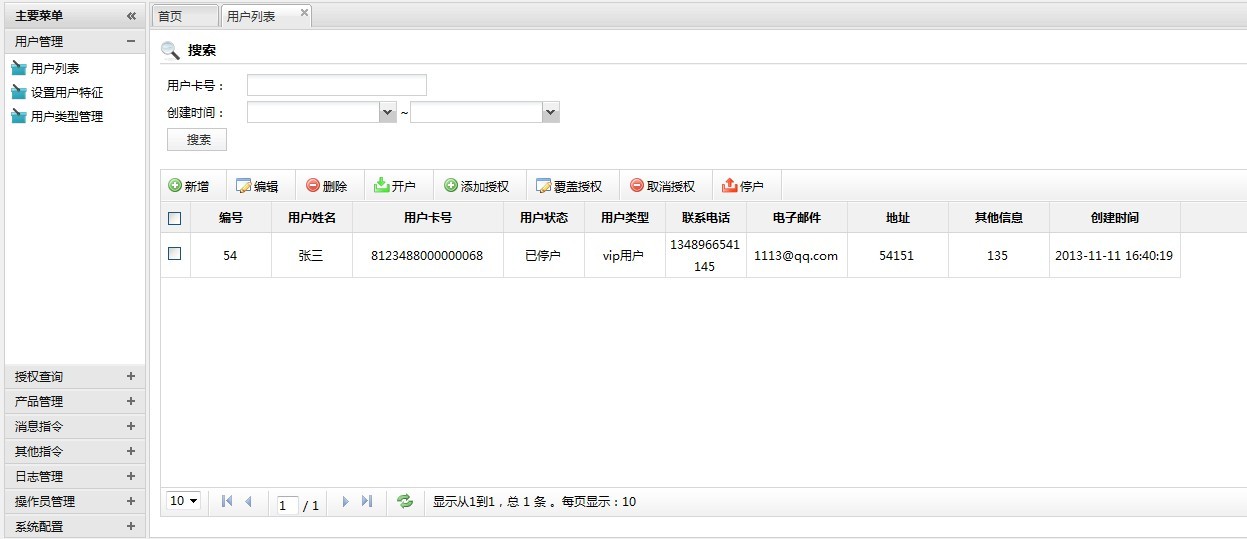Click the 用户卡号 input field
The height and width of the screenshot is (539, 1247).
(x=336, y=85)
